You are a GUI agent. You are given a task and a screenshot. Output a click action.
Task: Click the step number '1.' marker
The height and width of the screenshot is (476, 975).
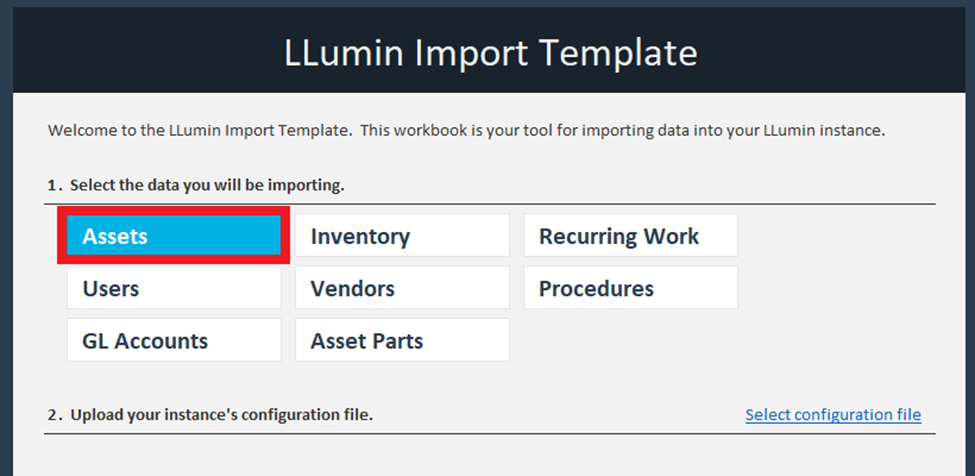coord(54,186)
